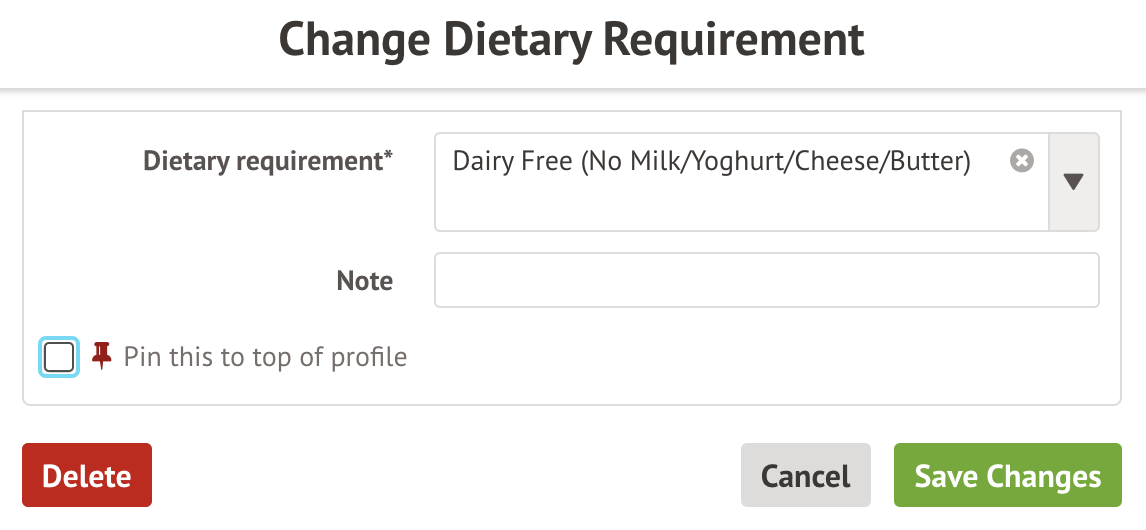
Task: Click the "Change Dietary Requirement" heading
Action: [x=572, y=40]
